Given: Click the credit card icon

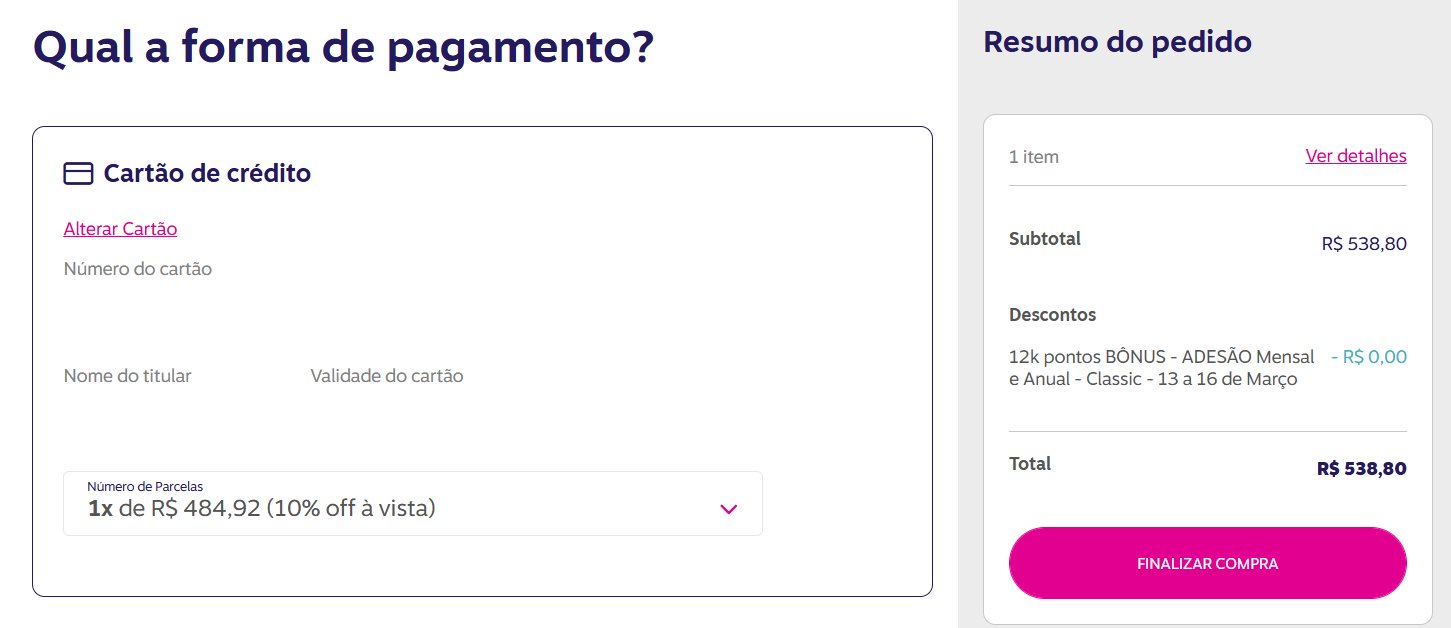Looking at the screenshot, I should click(x=78, y=173).
